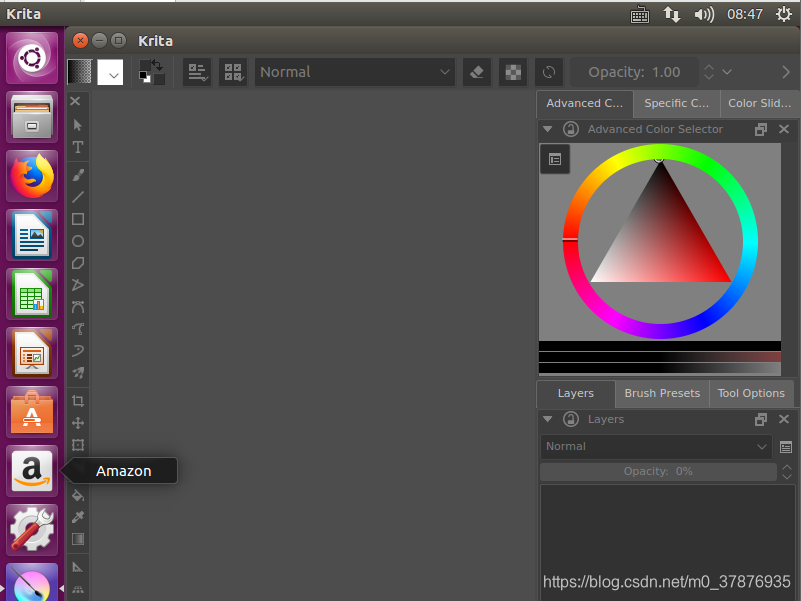This screenshot has height=601, width=801.
Task: Open the layer blending mode Normal dropdown
Action: (x=656, y=447)
